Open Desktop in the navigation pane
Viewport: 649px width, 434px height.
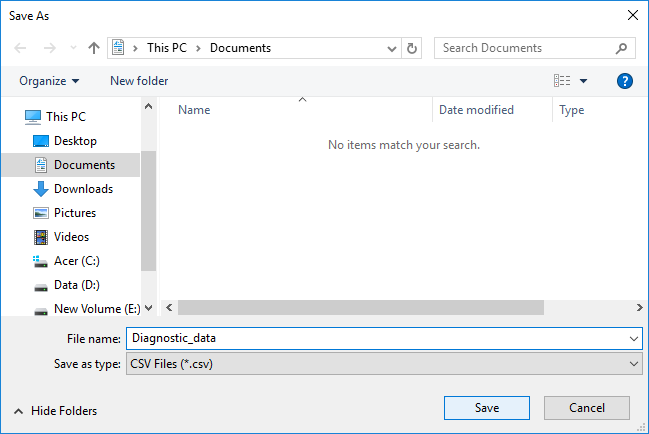(x=65, y=141)
